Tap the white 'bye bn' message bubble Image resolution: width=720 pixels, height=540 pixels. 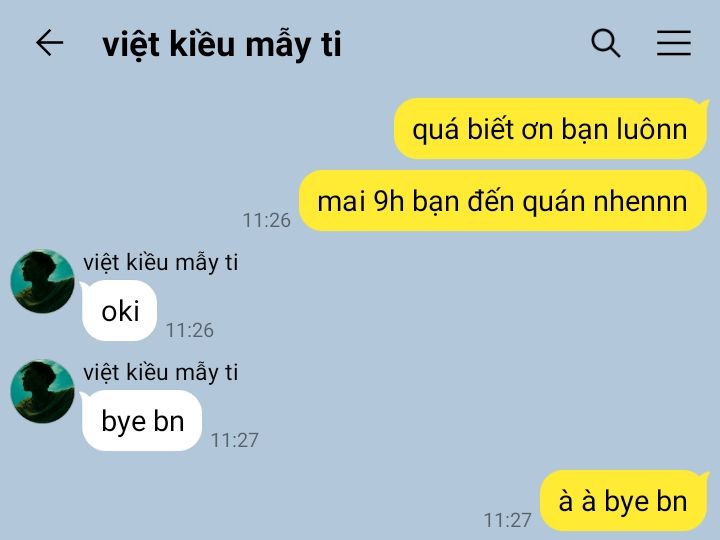142,421
